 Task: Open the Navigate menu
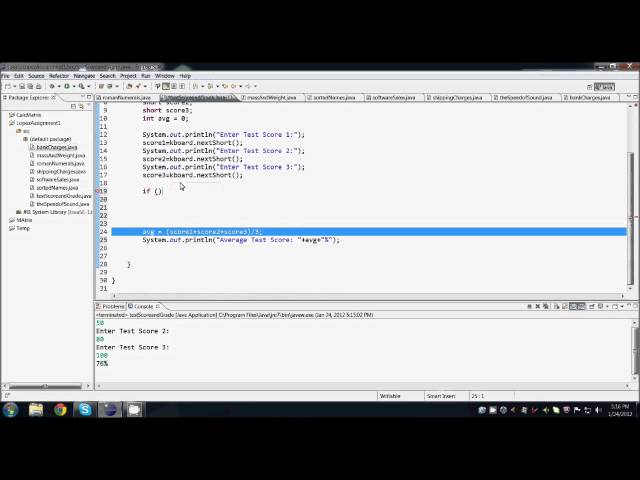coord(84,76)
